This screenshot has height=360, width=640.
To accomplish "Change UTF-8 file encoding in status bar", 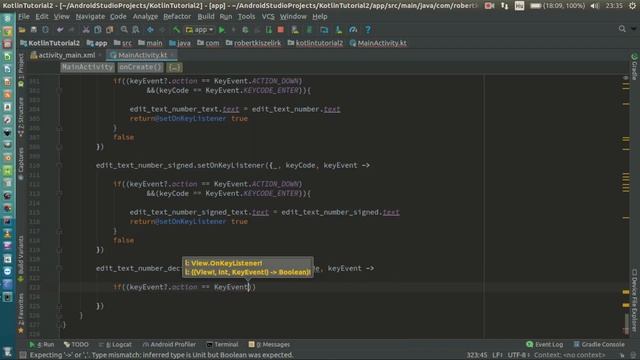I will [x=518, y=355].
